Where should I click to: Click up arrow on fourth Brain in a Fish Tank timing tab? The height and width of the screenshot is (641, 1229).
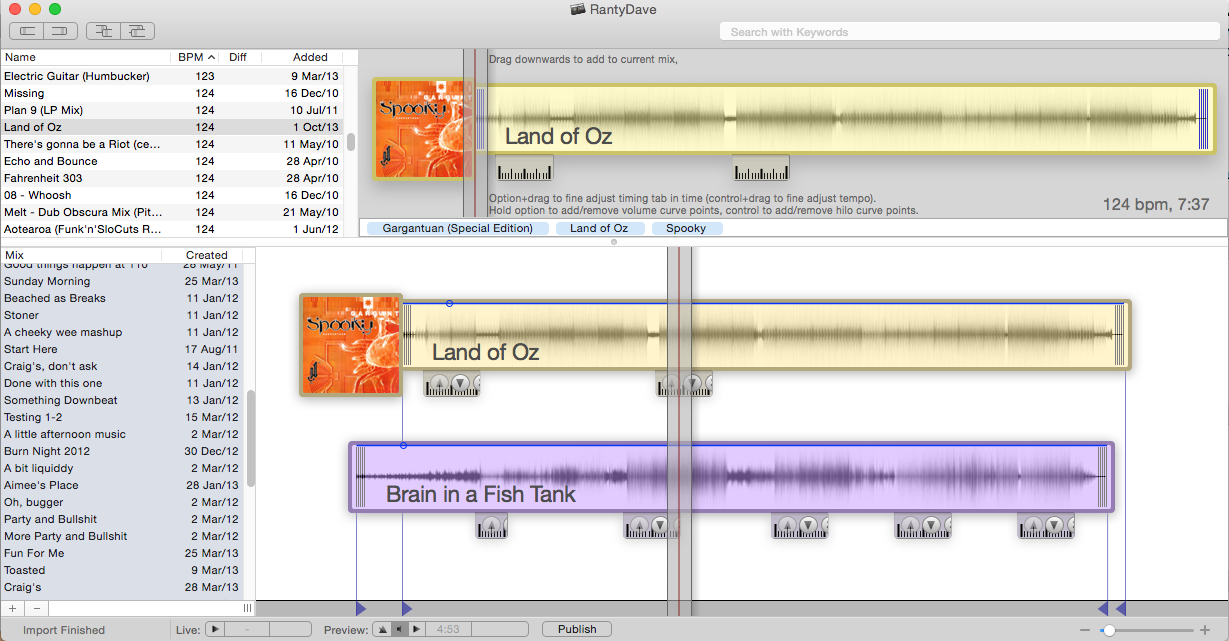click(912, 525)
